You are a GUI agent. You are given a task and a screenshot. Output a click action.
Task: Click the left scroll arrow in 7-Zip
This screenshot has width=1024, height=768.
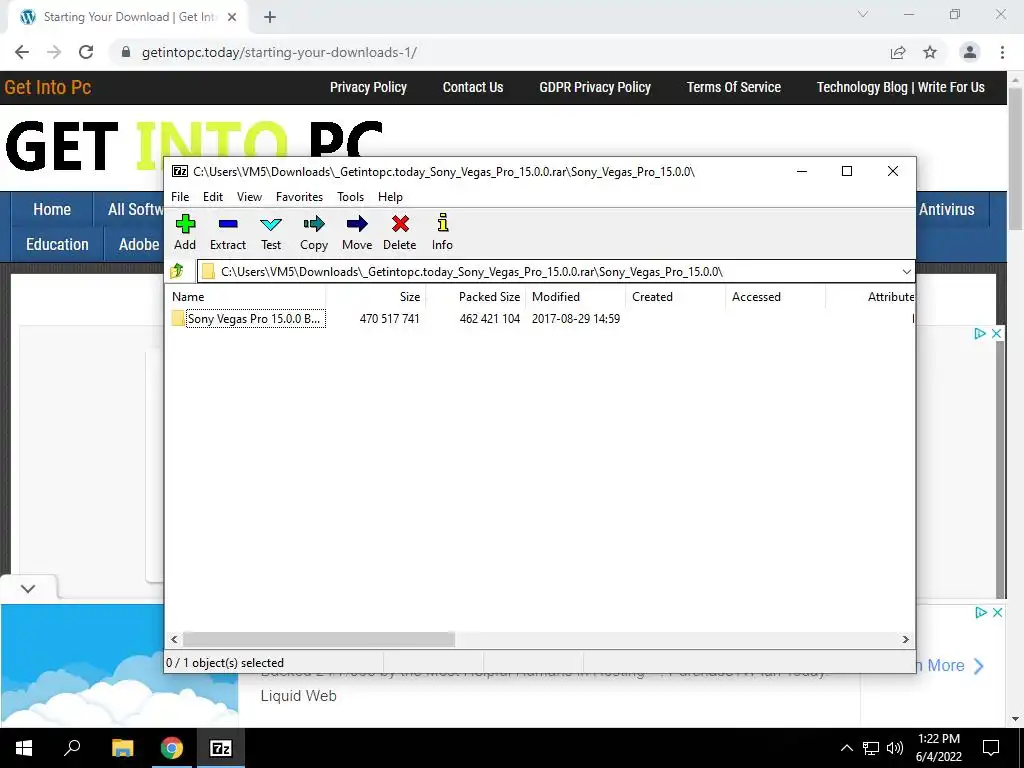(x=174, y=639)
